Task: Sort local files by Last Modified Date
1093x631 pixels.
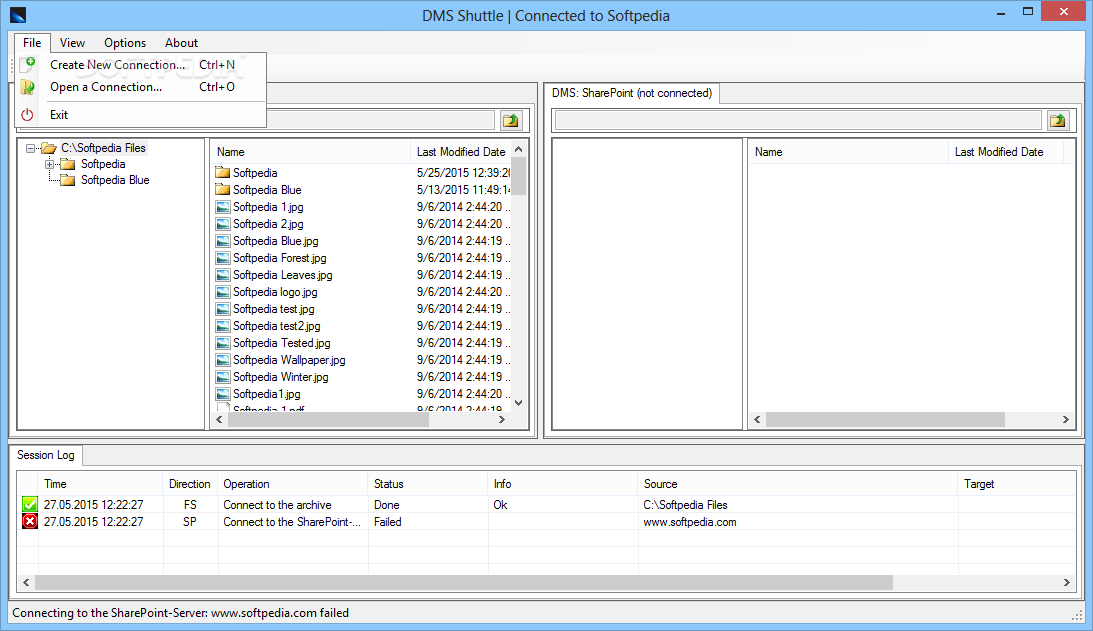Action: click(461, 151)
